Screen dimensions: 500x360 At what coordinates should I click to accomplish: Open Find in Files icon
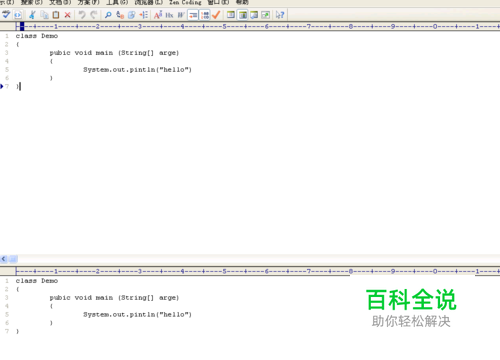coord(132,15)
